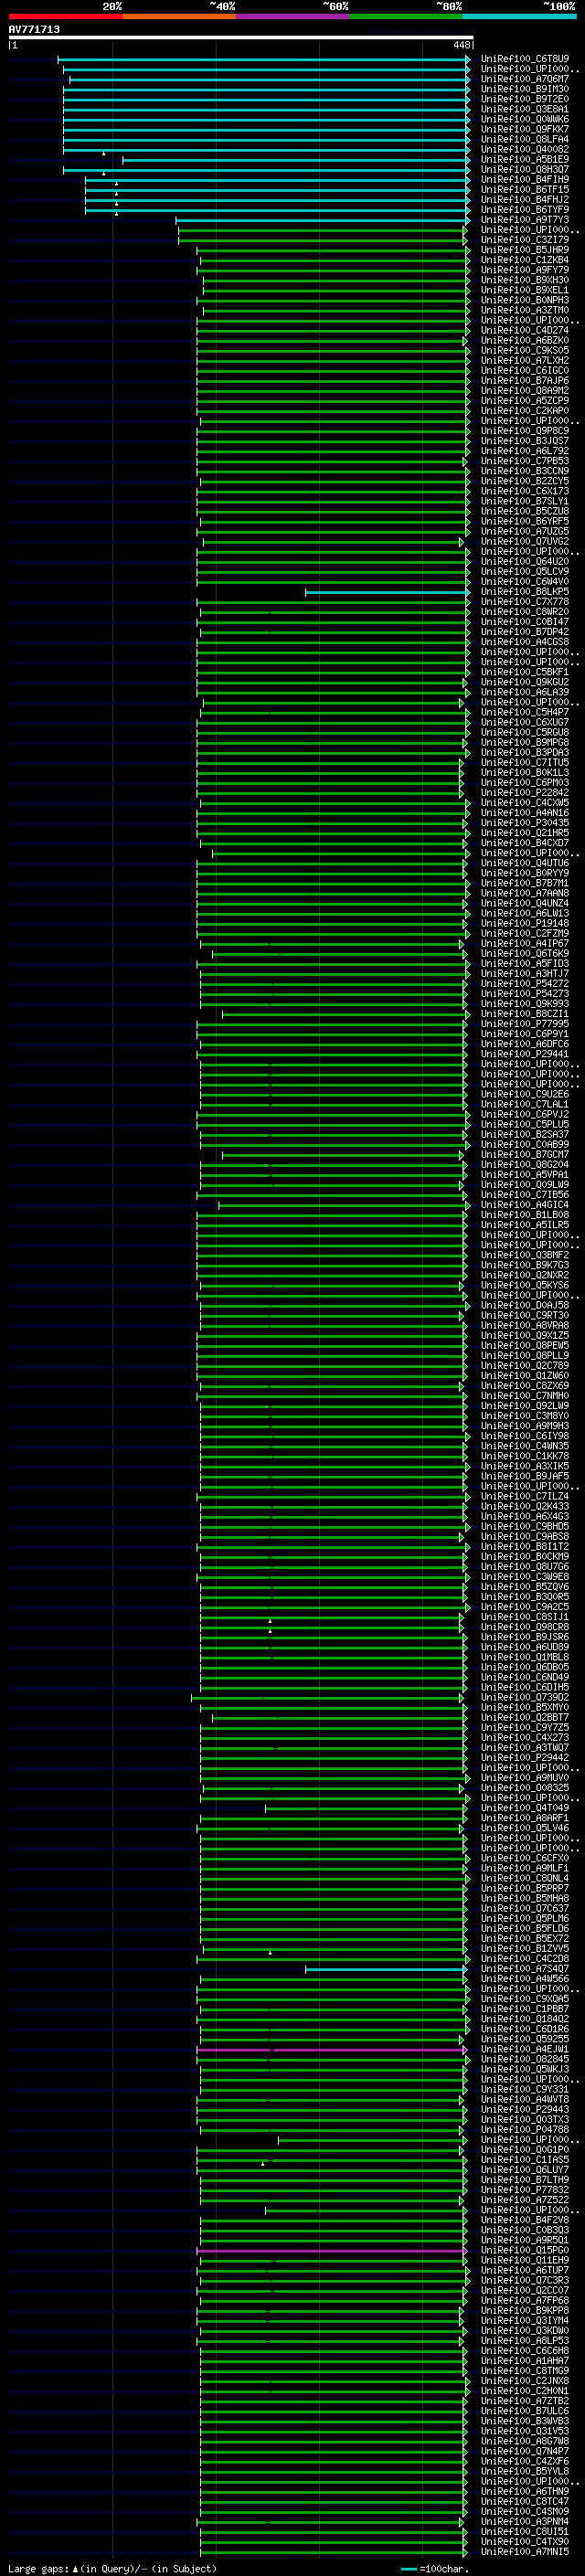Select label UniRef100_C1ZKB4
The height and width of the screenshot is (2576, 585).
pyautogui.click(x=524, y=260)
